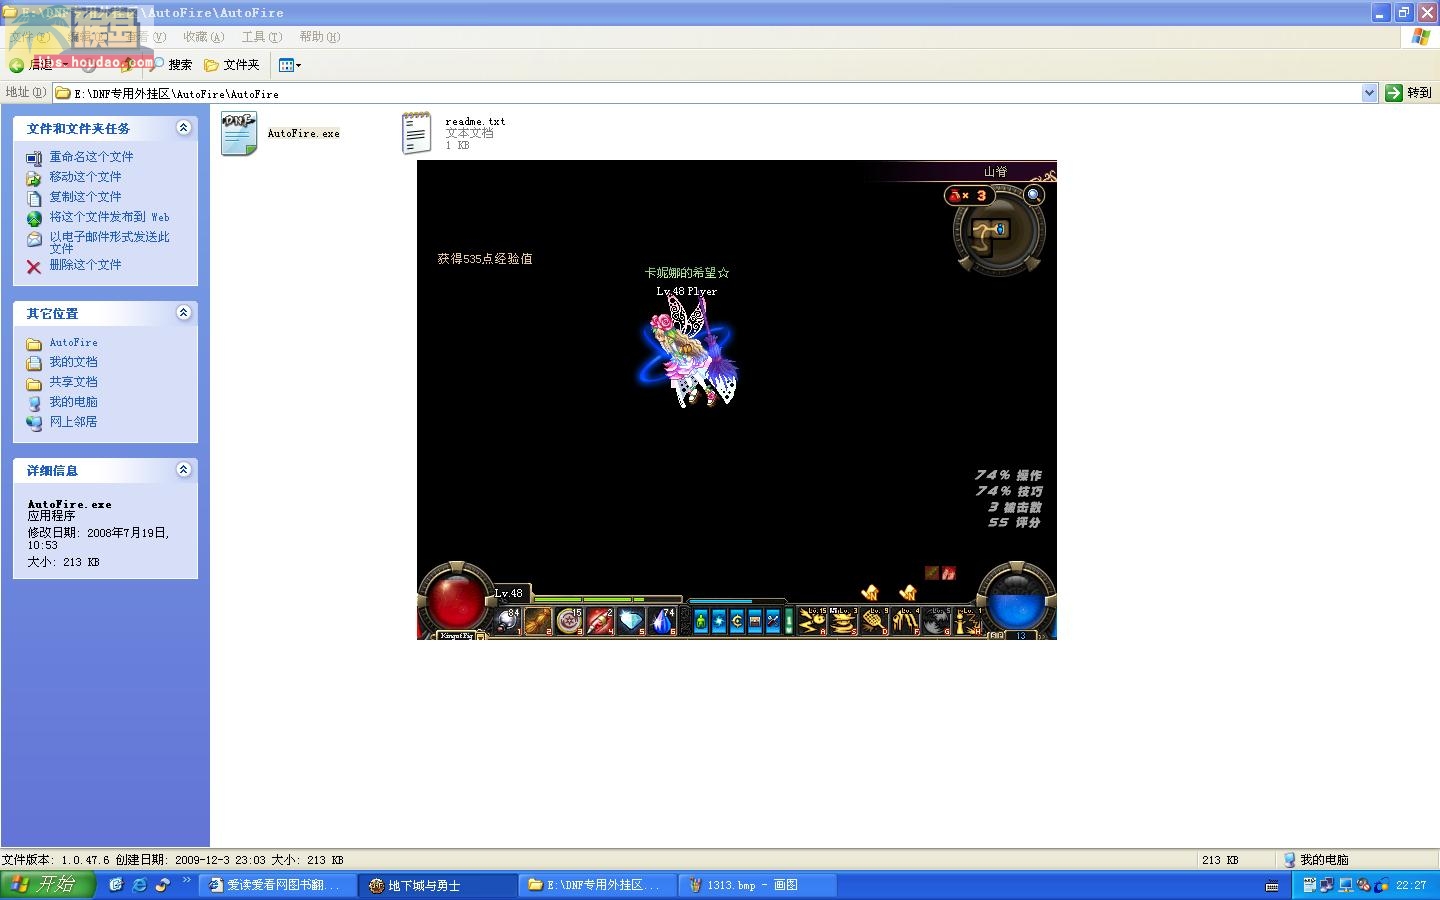Open character info green figure icon

701,621
